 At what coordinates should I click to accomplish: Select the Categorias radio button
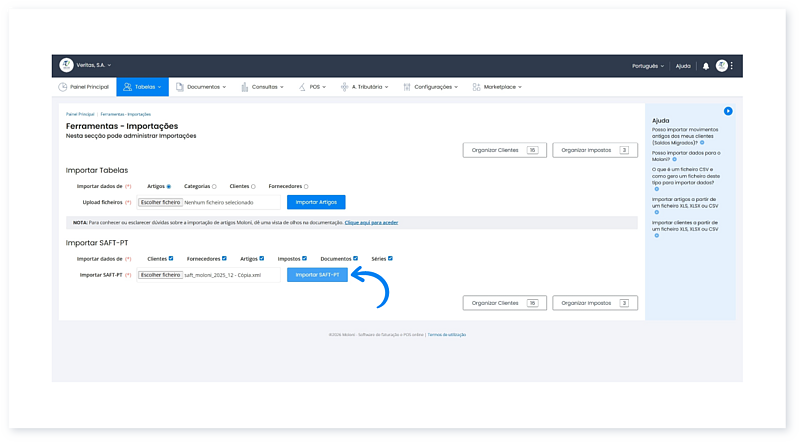(x=214, y=186)
